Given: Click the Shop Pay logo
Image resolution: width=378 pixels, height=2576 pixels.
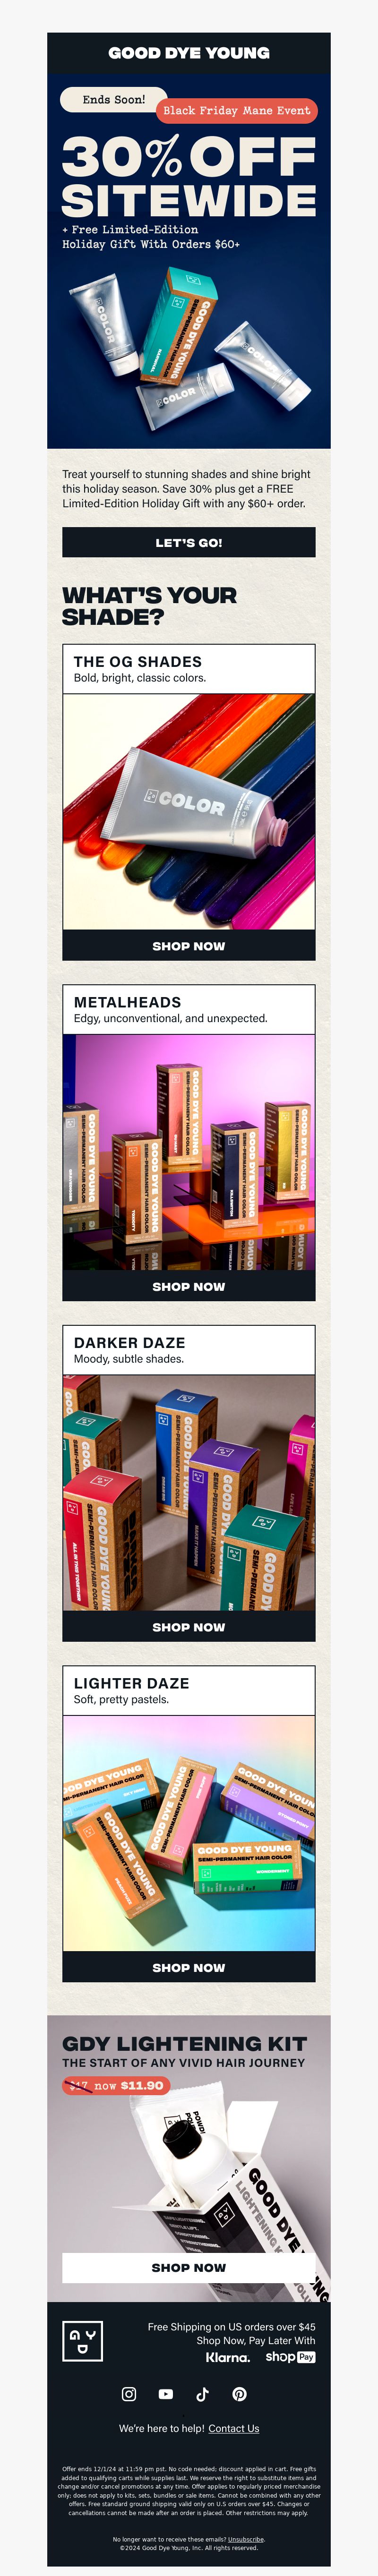Looking at the screenshot, I should [290, 2357].
